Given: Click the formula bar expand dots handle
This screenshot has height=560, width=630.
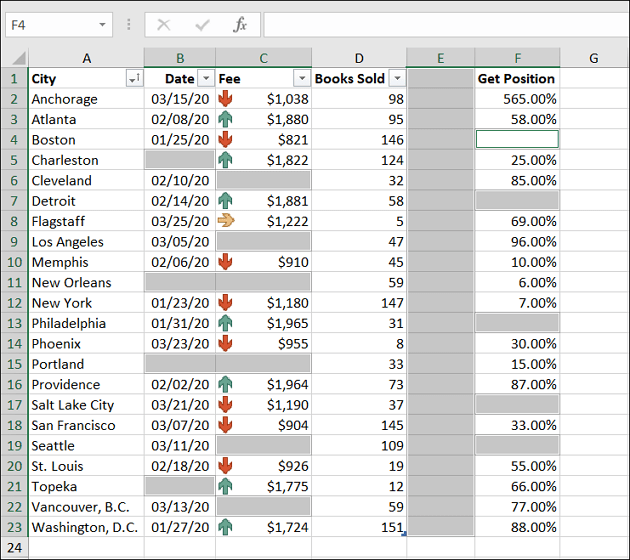Looking at the screenshot, I should pos(129,25).
